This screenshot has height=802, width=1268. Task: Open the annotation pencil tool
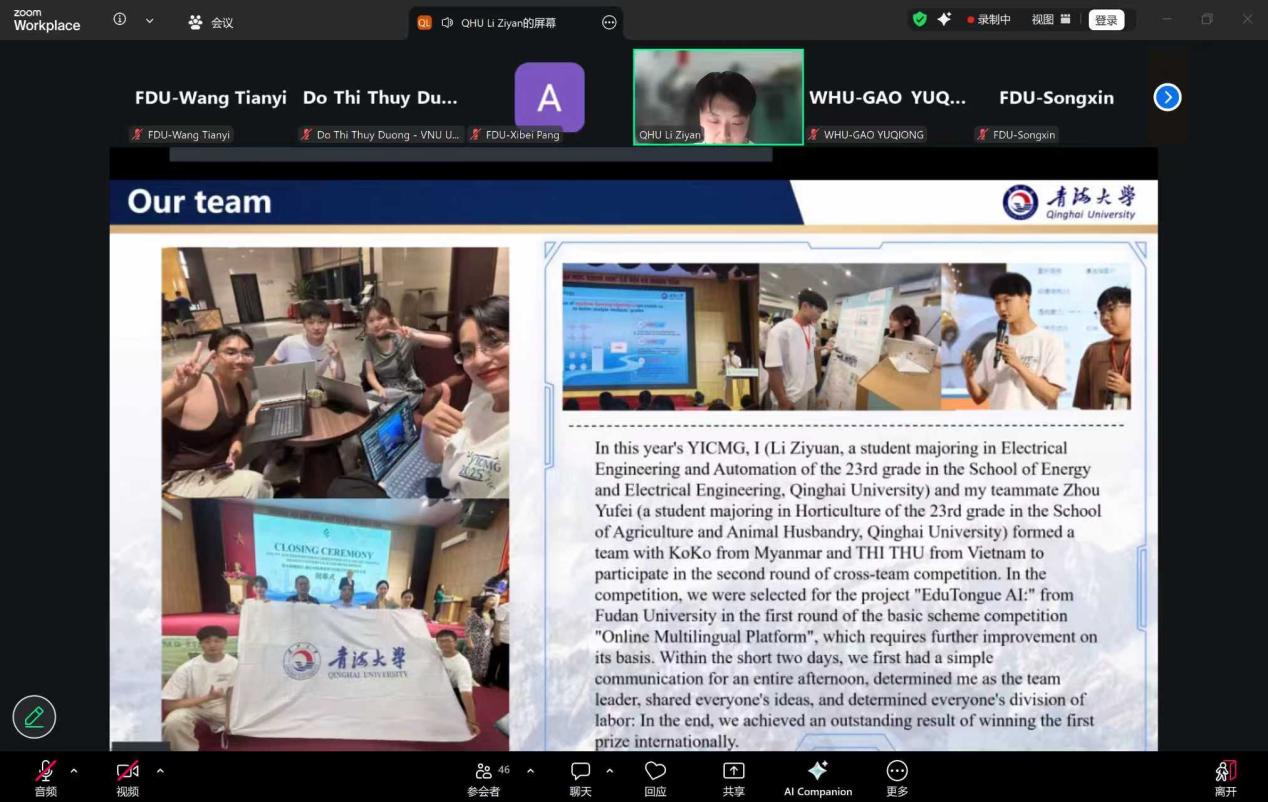[34, 716]
